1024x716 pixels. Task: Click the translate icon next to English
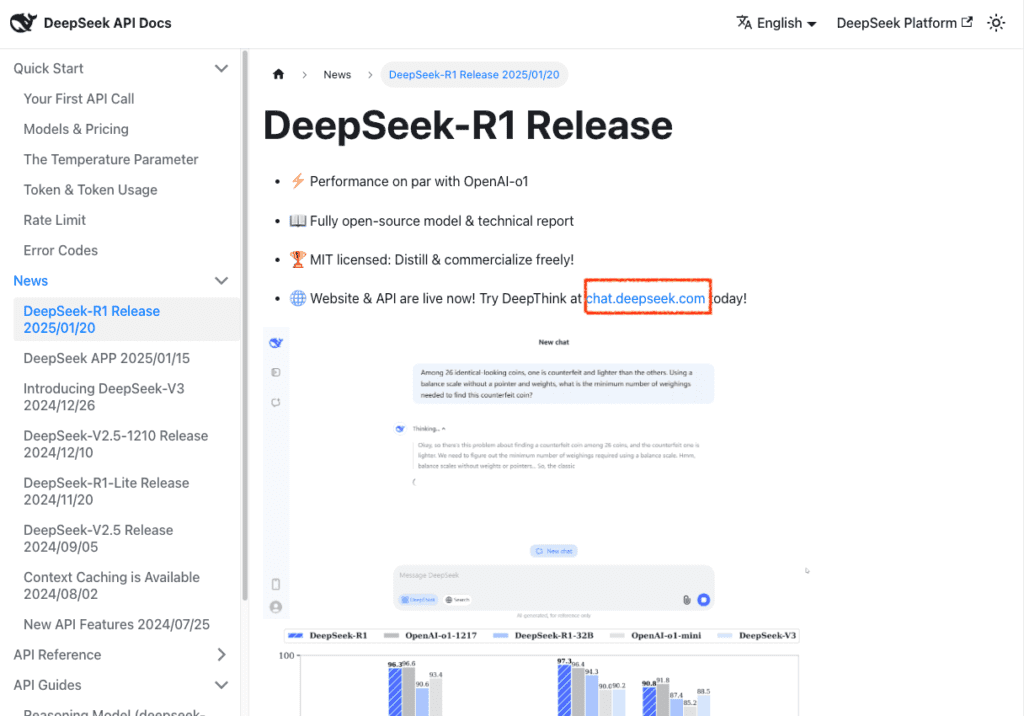744,23
